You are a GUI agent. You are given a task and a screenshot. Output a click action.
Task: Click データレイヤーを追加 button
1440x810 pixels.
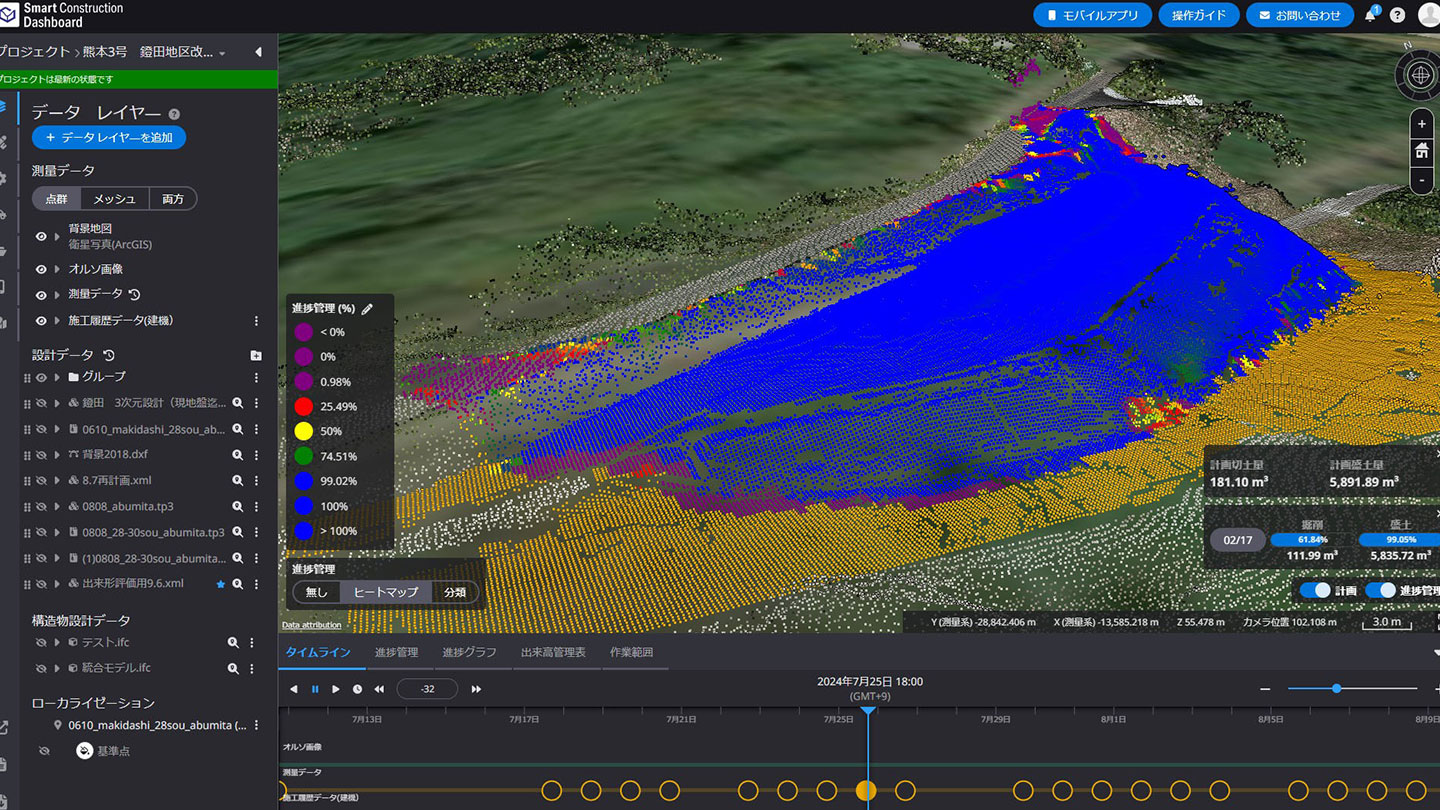coord(109,138)
